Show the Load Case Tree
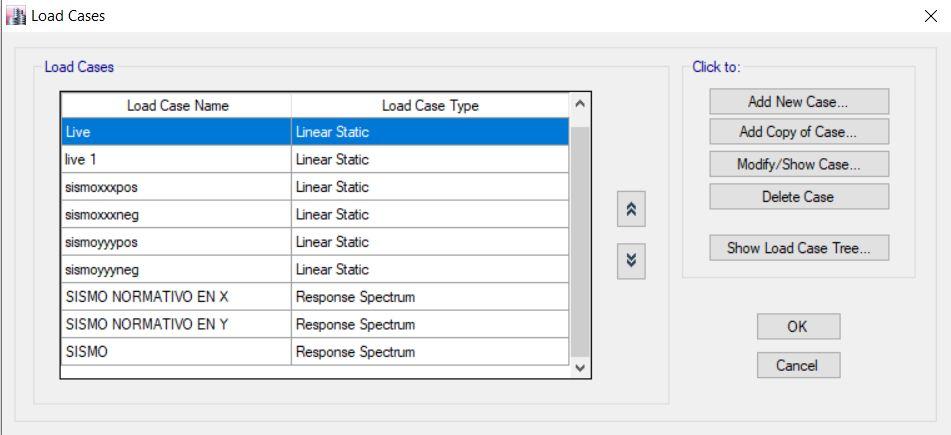Viewport: 951px width, 435px height. point(798,249)
